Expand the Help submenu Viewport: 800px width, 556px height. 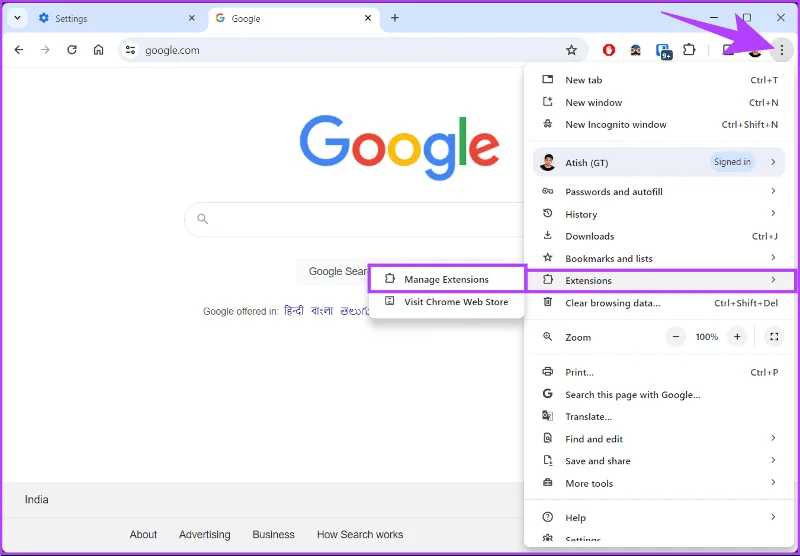[659, 518]
